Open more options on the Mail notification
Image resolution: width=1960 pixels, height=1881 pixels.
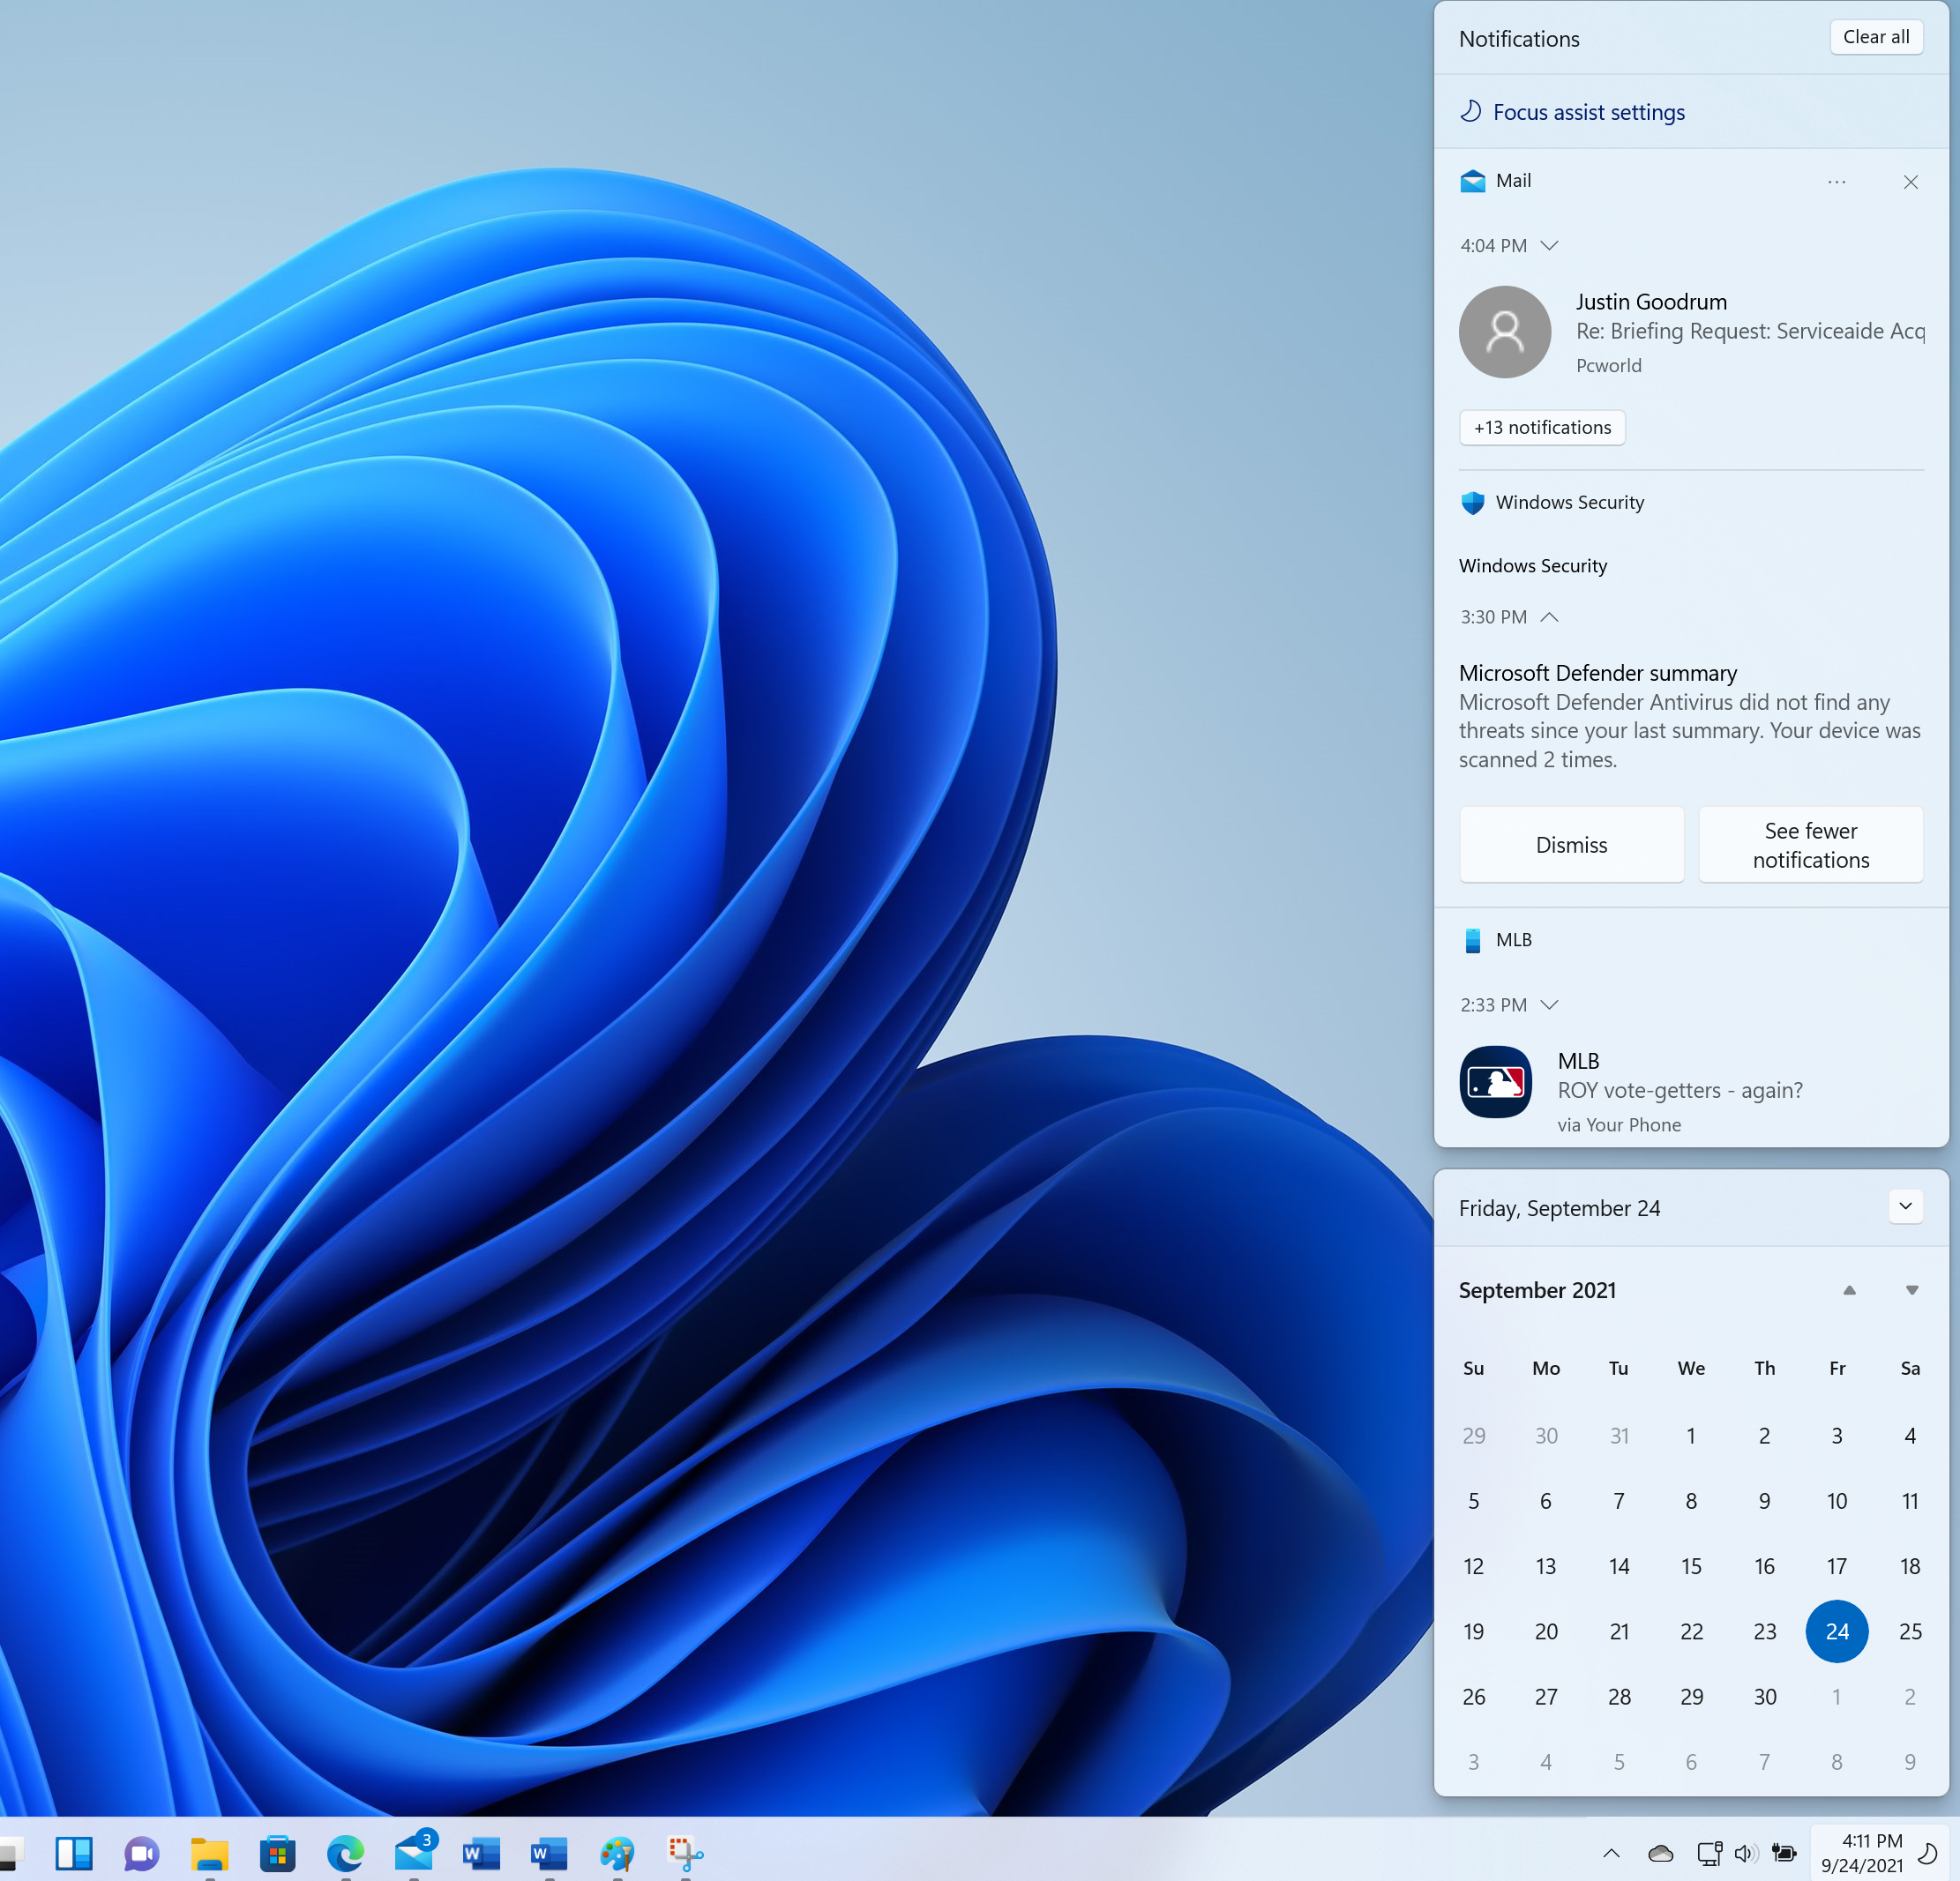click(1837, 182)
